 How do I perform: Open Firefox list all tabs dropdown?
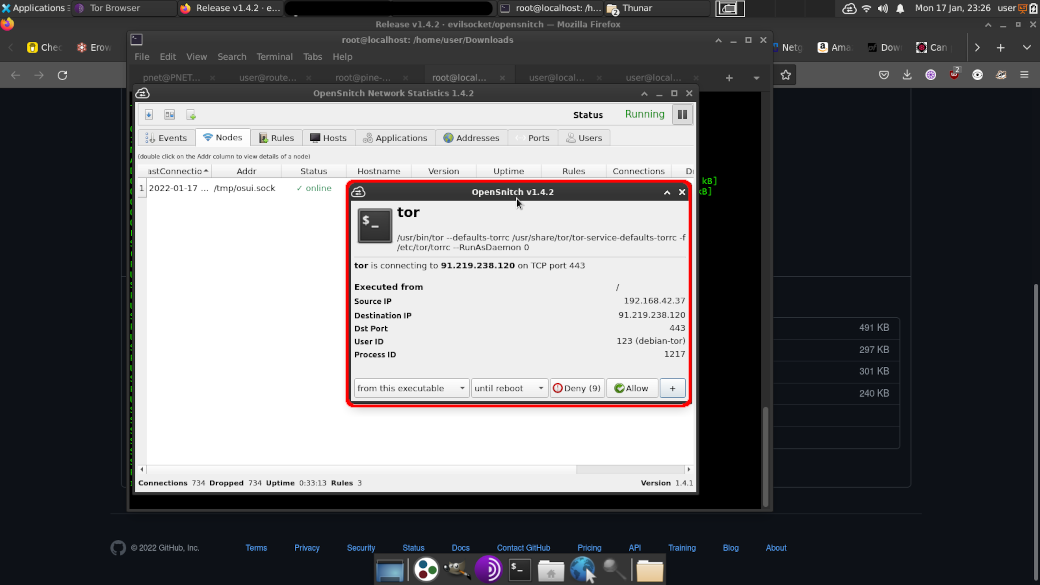pyautogui.click(x=1027, y=48)
